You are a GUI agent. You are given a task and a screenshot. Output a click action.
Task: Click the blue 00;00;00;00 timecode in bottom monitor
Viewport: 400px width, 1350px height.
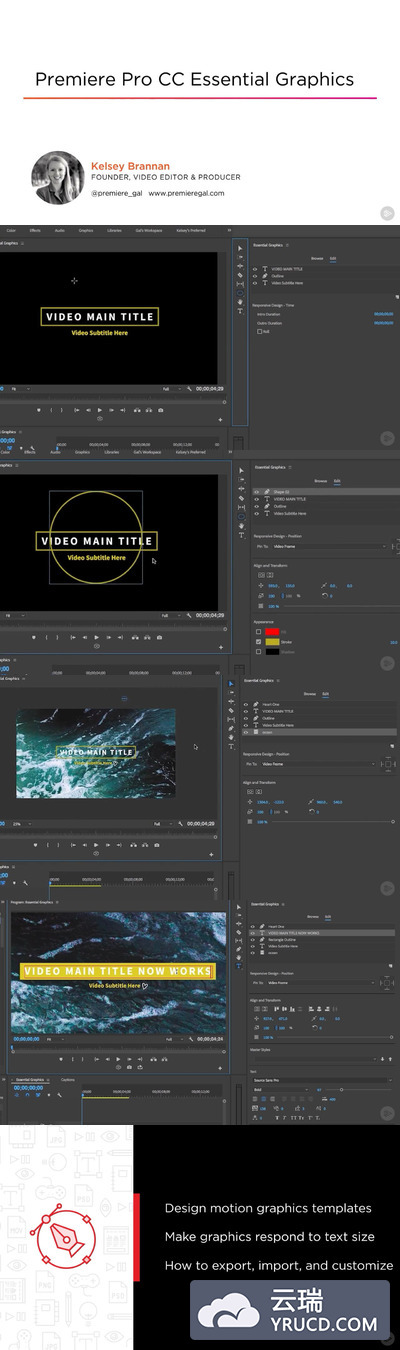(27, 1039)
